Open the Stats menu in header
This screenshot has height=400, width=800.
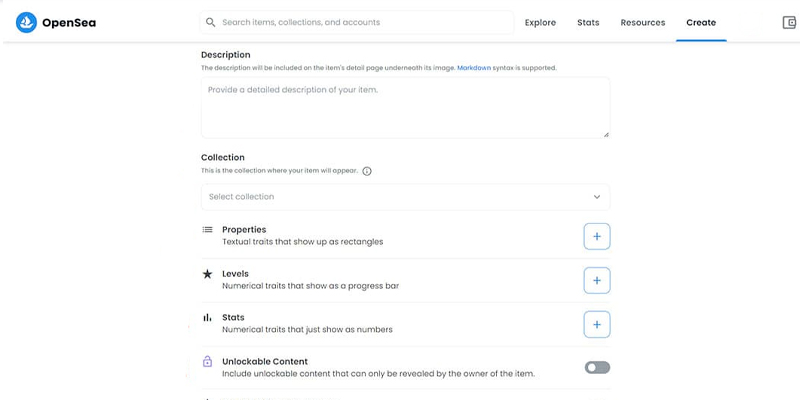pyautogui.click(x=588, y=22)
